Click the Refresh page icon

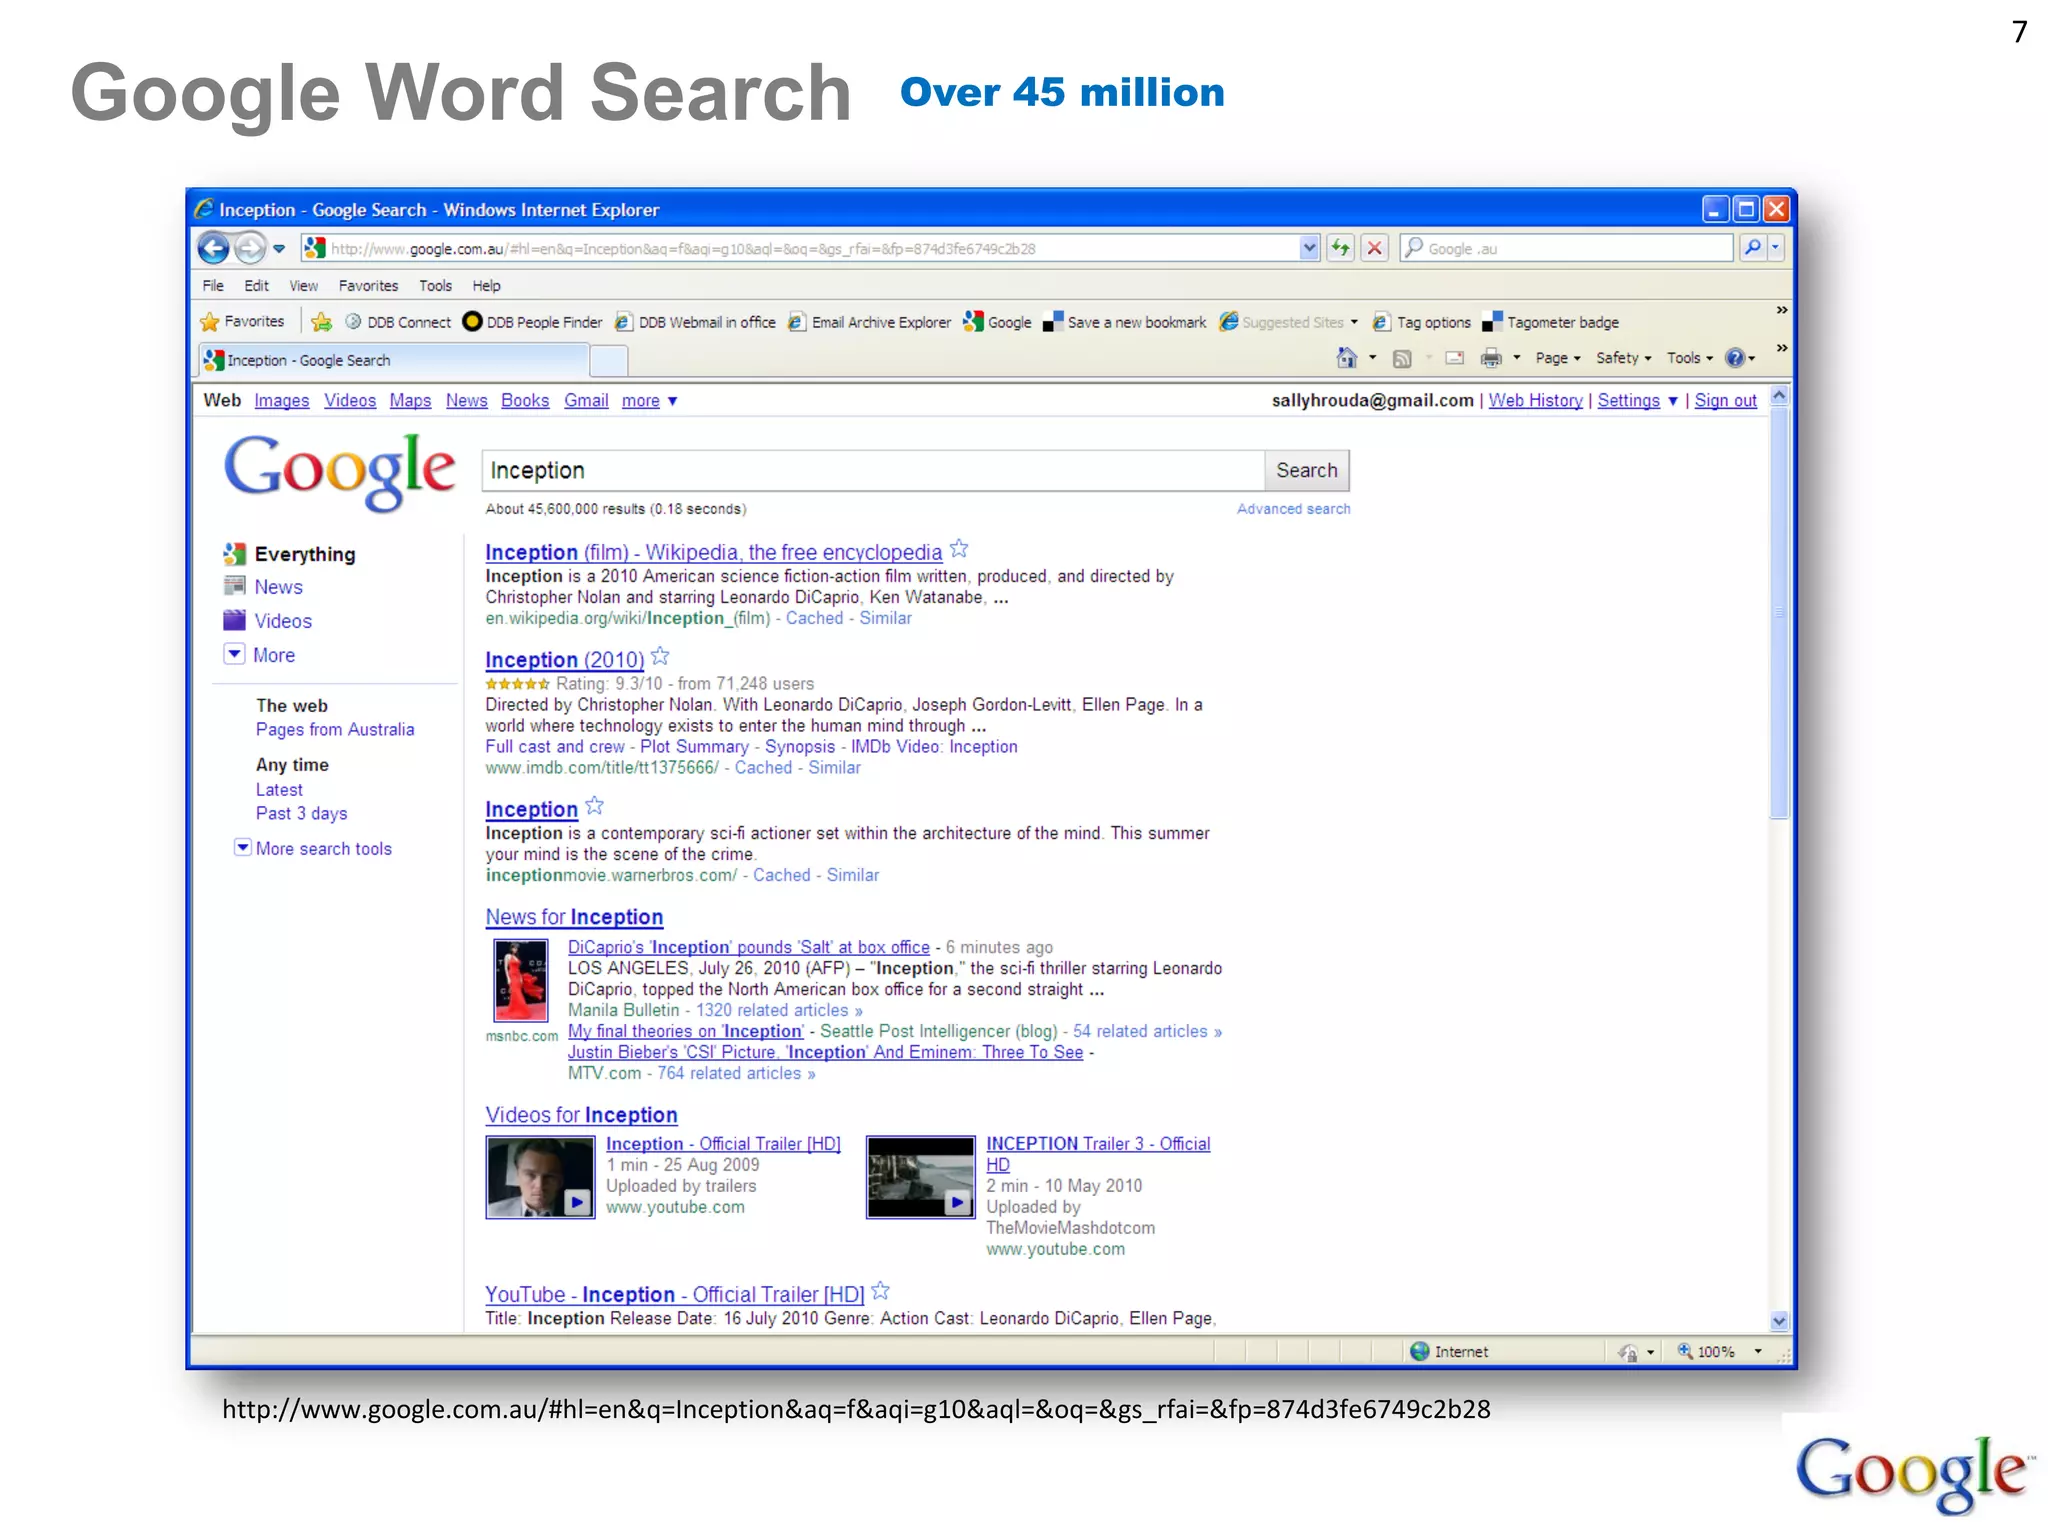[x=1341, y=248]
